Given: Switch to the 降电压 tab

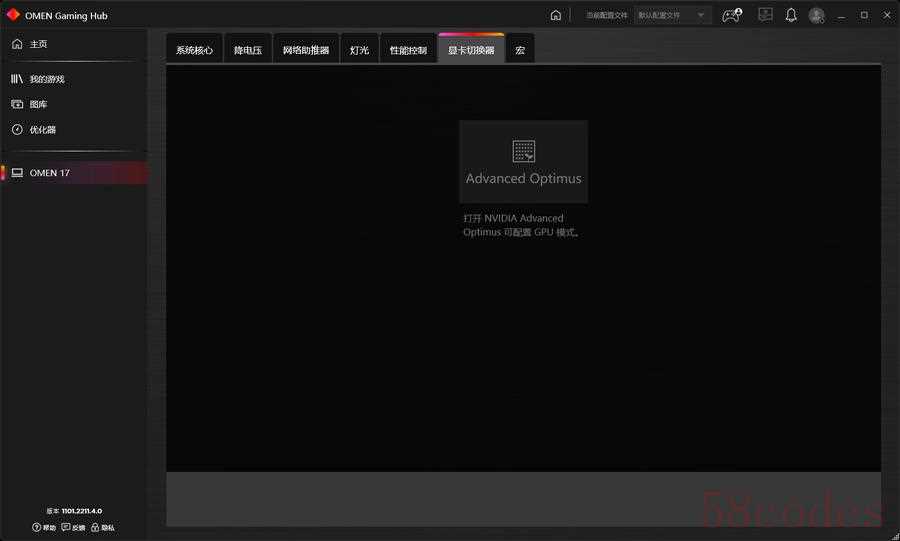Looking at the screenshot, I should point(248,50).
